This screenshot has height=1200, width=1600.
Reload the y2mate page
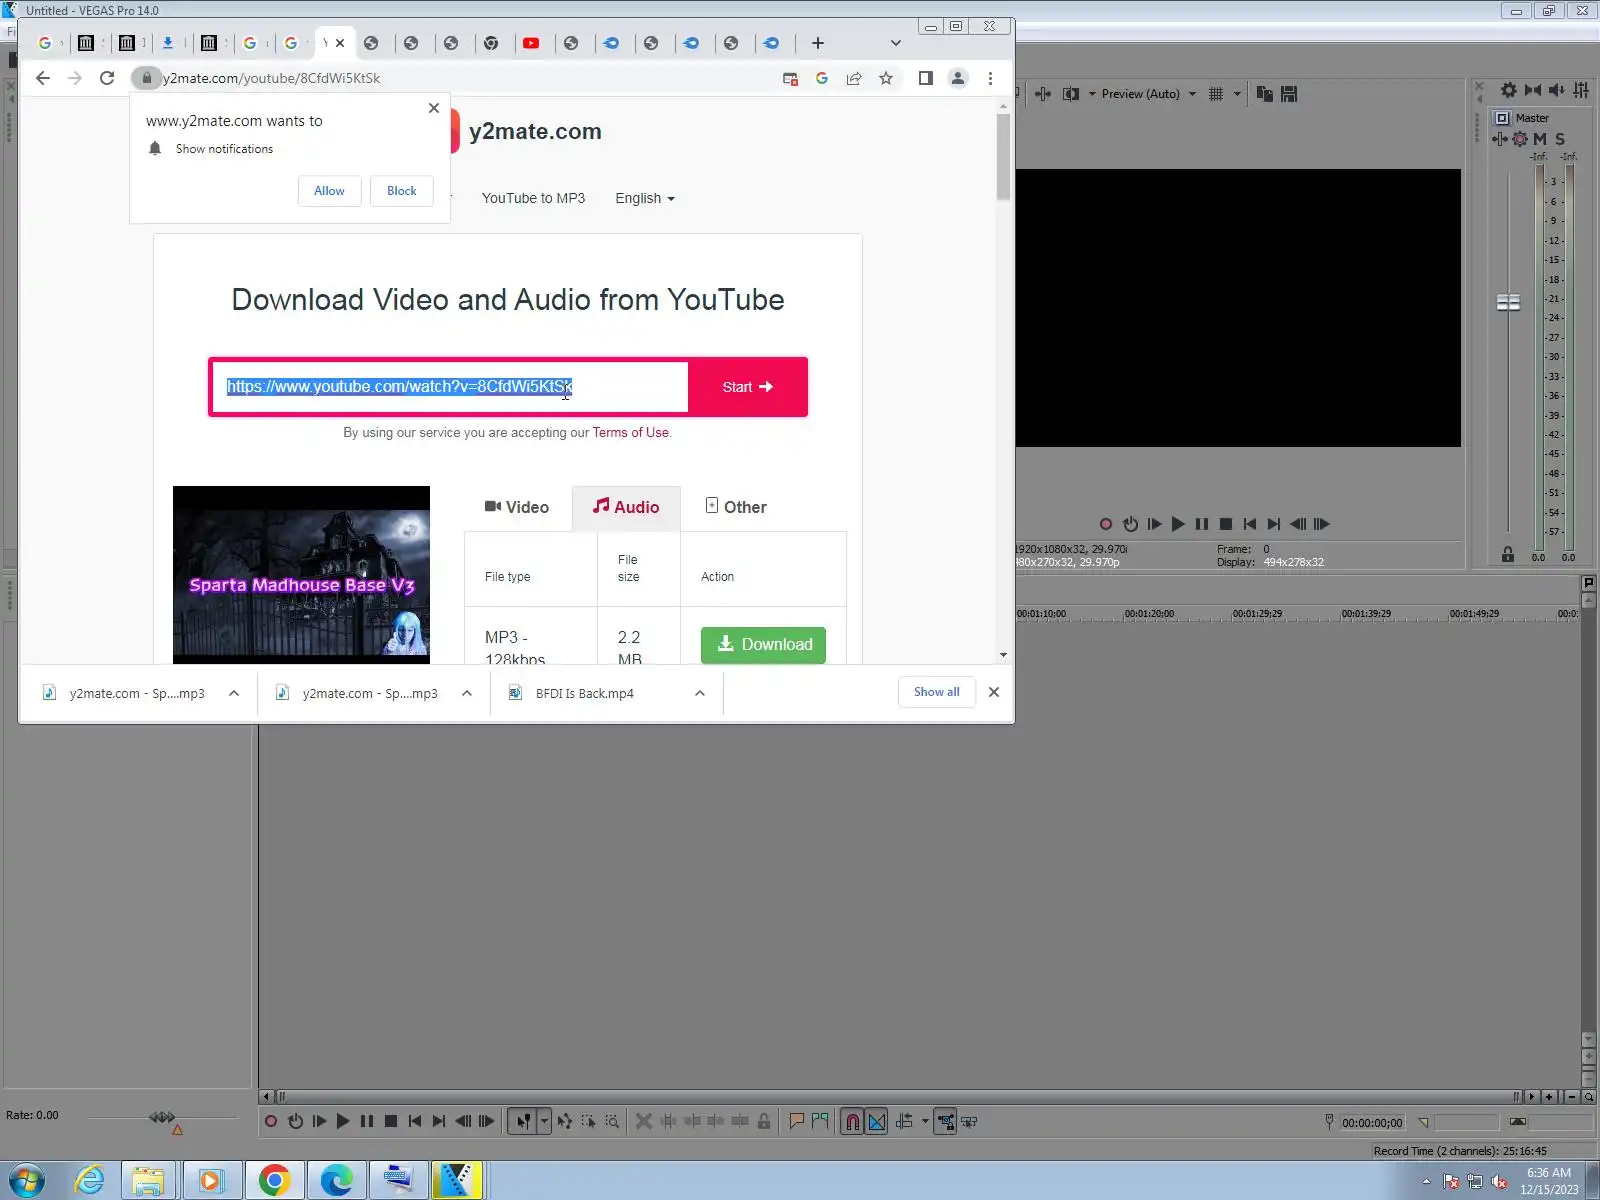(x=107, y=78)
